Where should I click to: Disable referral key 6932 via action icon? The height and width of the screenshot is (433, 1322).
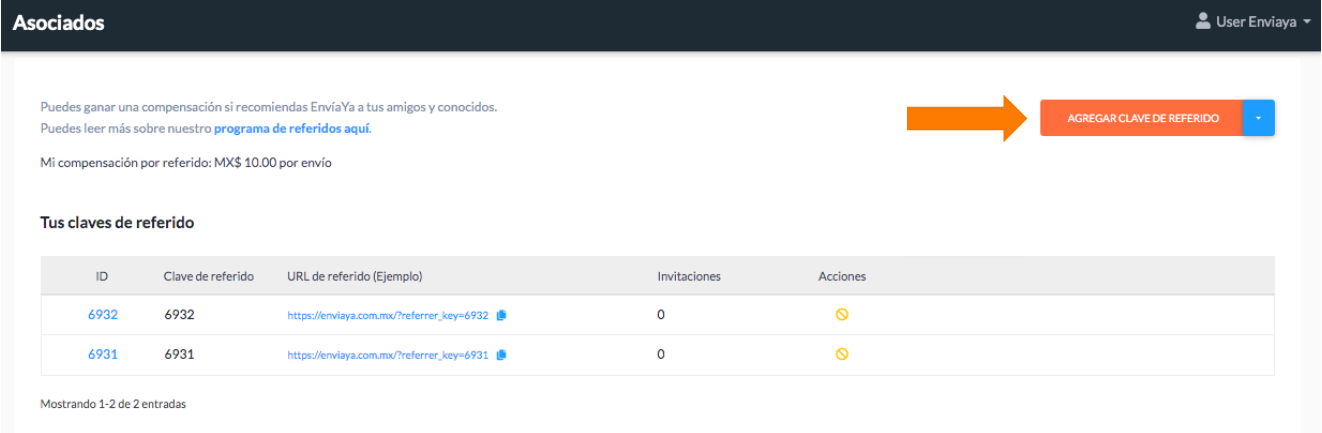842,314
